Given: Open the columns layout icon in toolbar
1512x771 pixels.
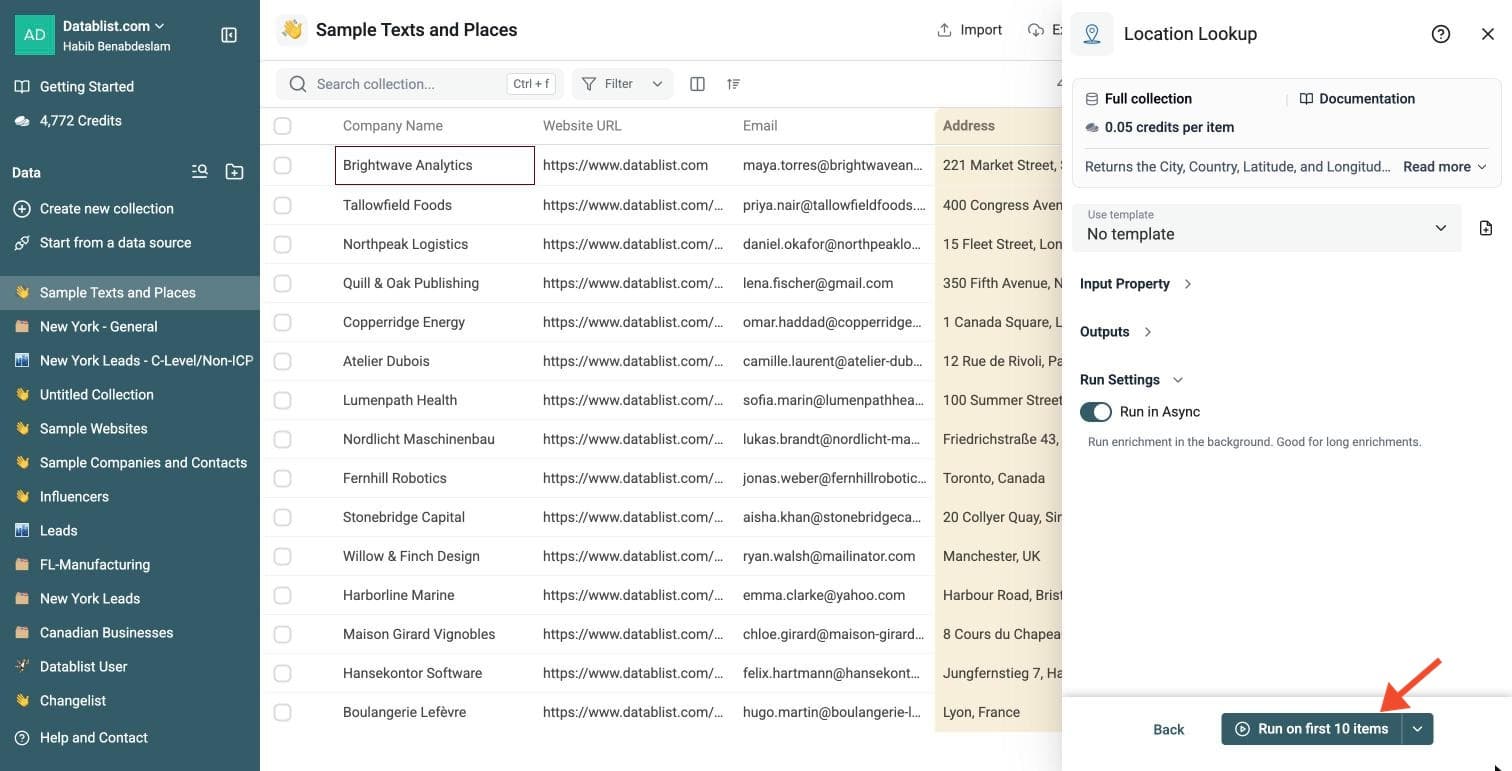Looking at the screenshot, I should point(698,84).
